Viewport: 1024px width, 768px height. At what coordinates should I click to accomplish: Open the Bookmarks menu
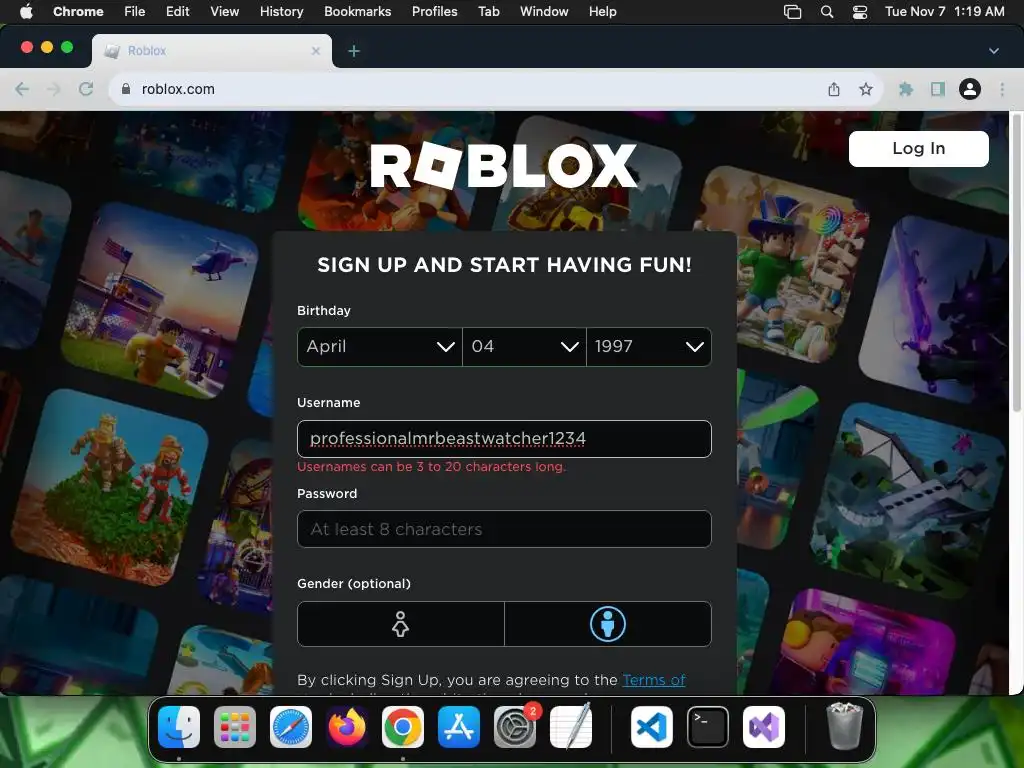pyautogui.click(x=357, y=11)
